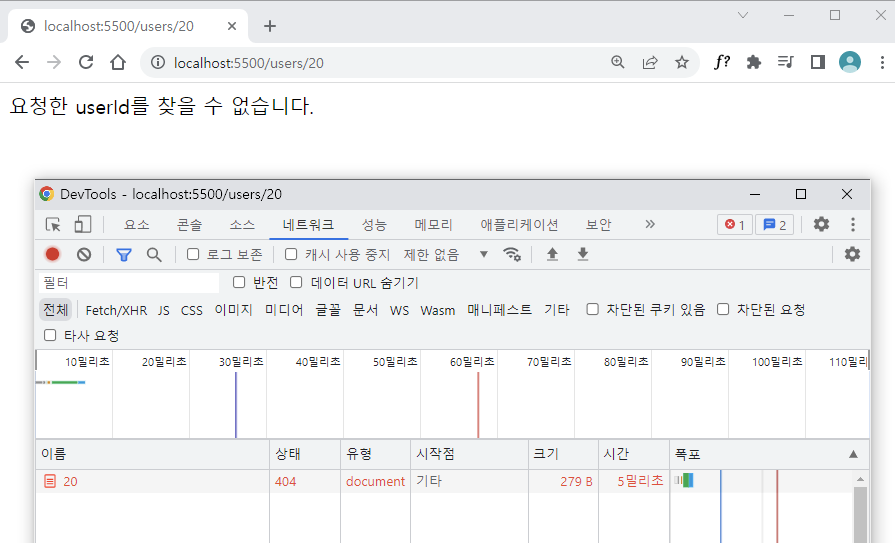
Task: Filter requests by WS
Action: click(400, 310)
